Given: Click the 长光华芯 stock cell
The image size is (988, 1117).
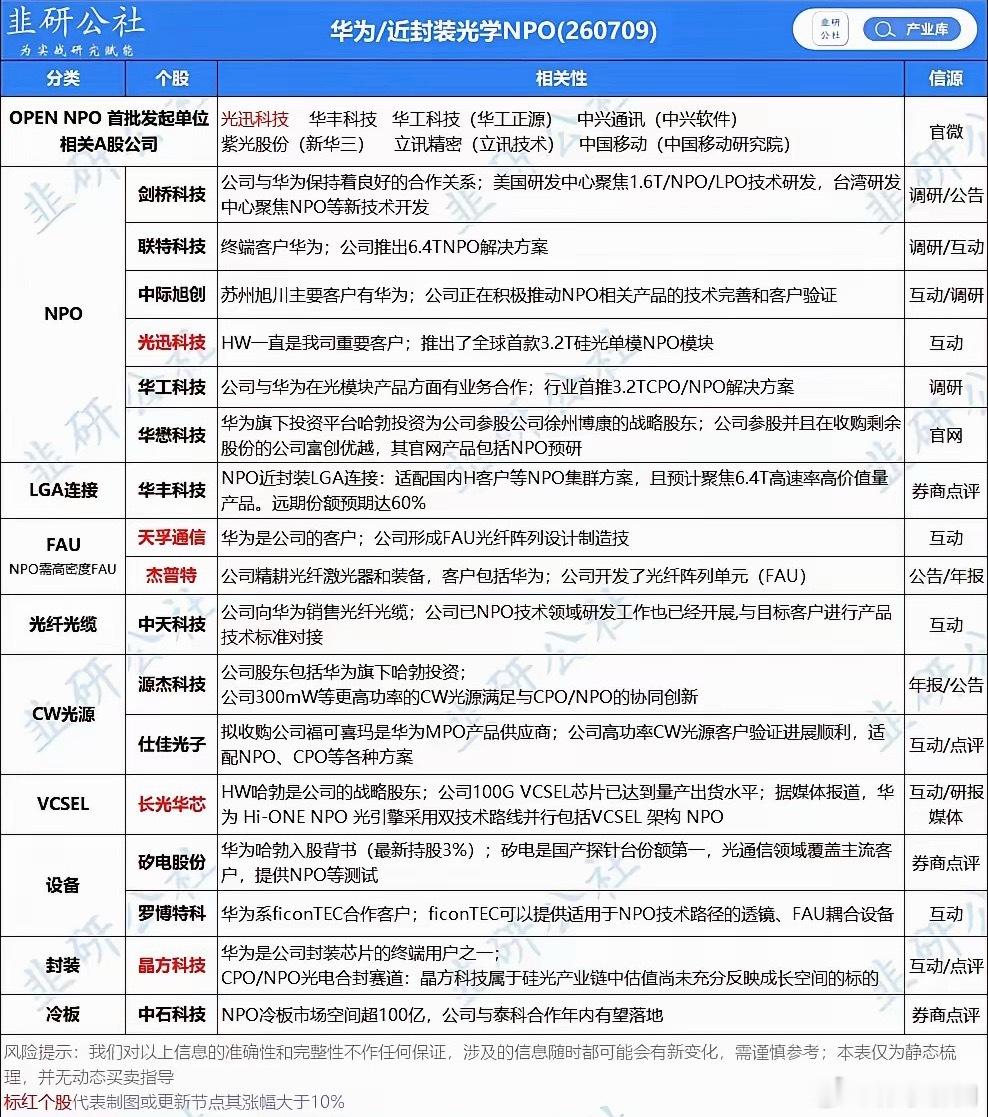Looking at the screenshot, I should tap(172, 804).
